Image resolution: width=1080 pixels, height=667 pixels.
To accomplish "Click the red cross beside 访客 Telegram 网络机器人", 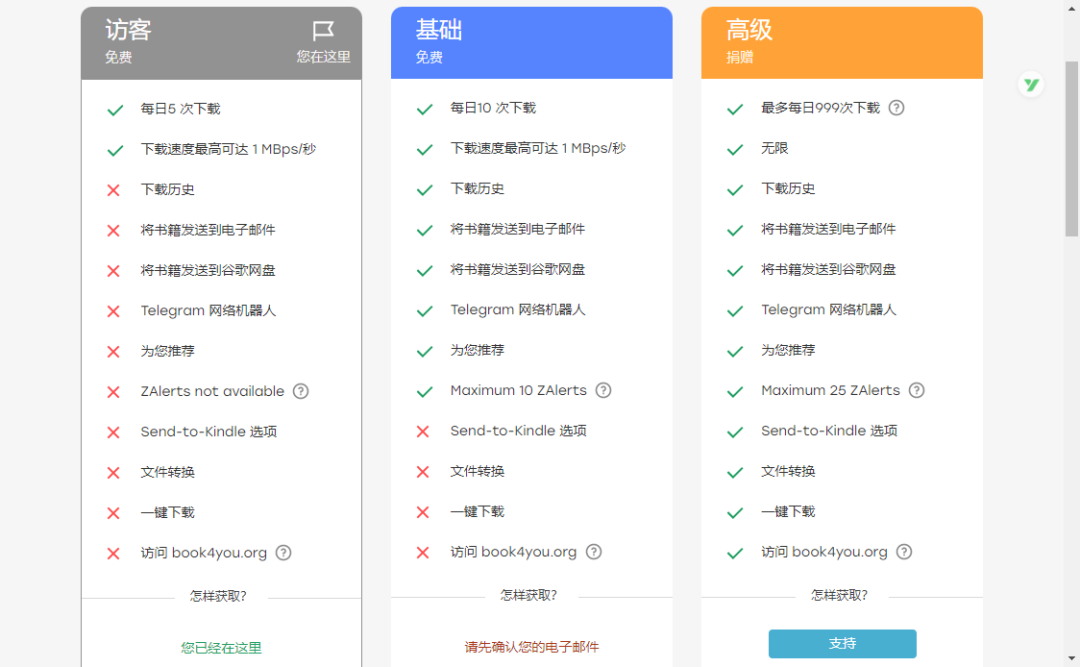I will coord(114,311).
